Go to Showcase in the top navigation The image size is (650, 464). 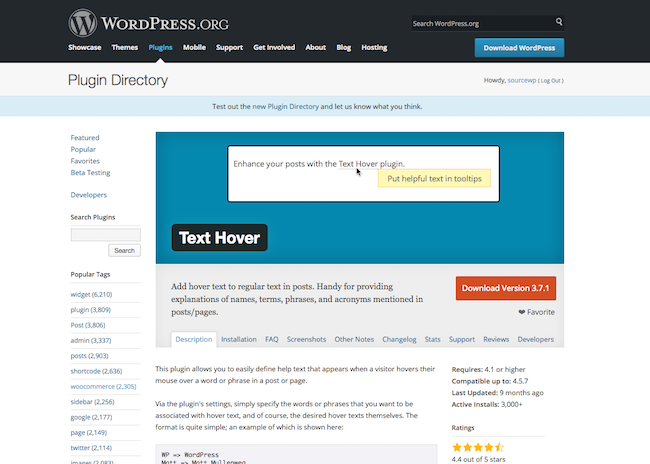coord(85,47)
